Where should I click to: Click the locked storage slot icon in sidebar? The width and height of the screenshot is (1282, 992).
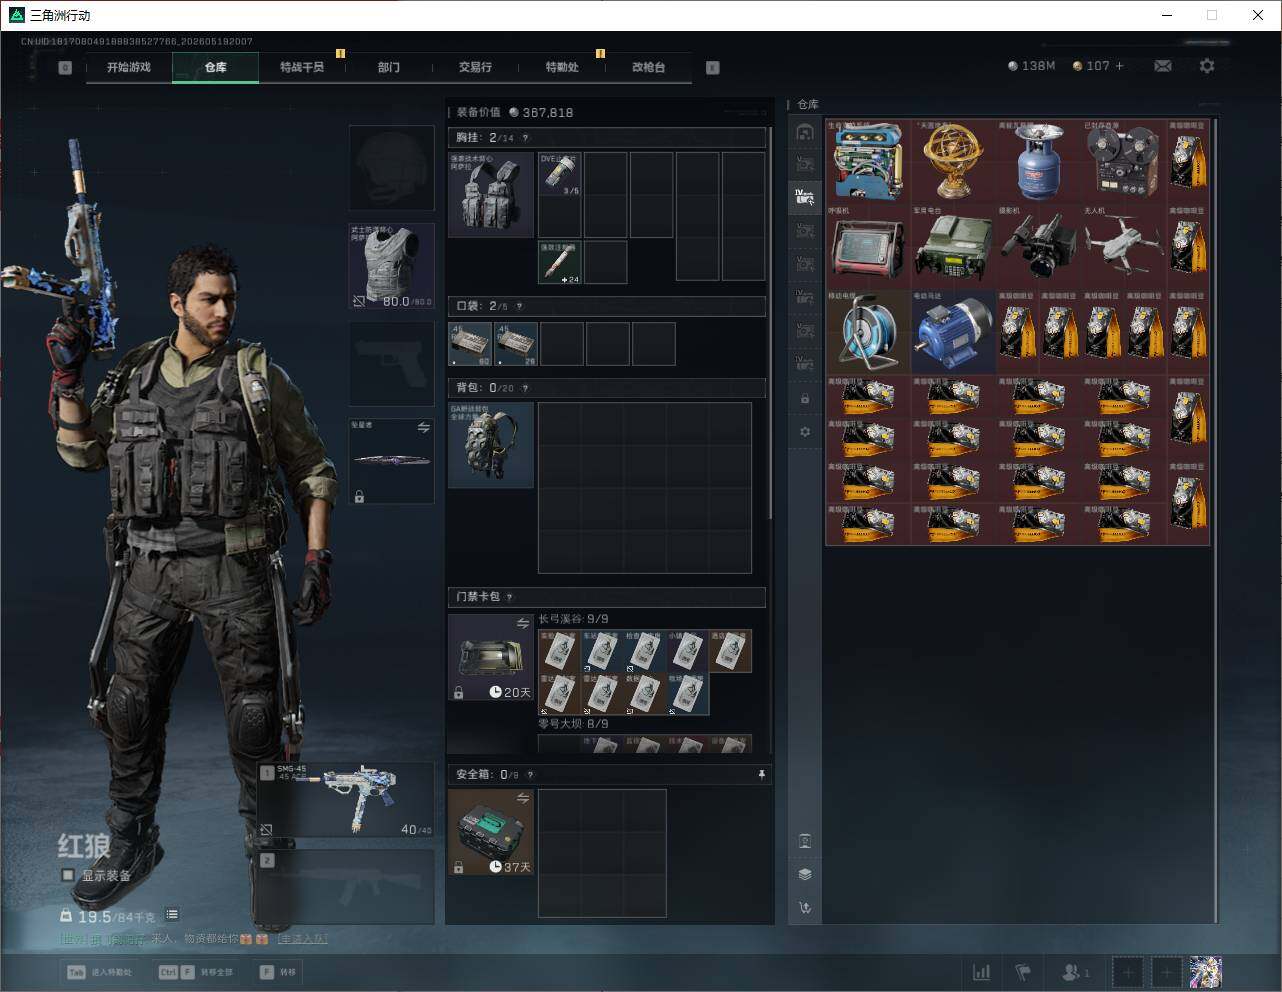point(805,399)
